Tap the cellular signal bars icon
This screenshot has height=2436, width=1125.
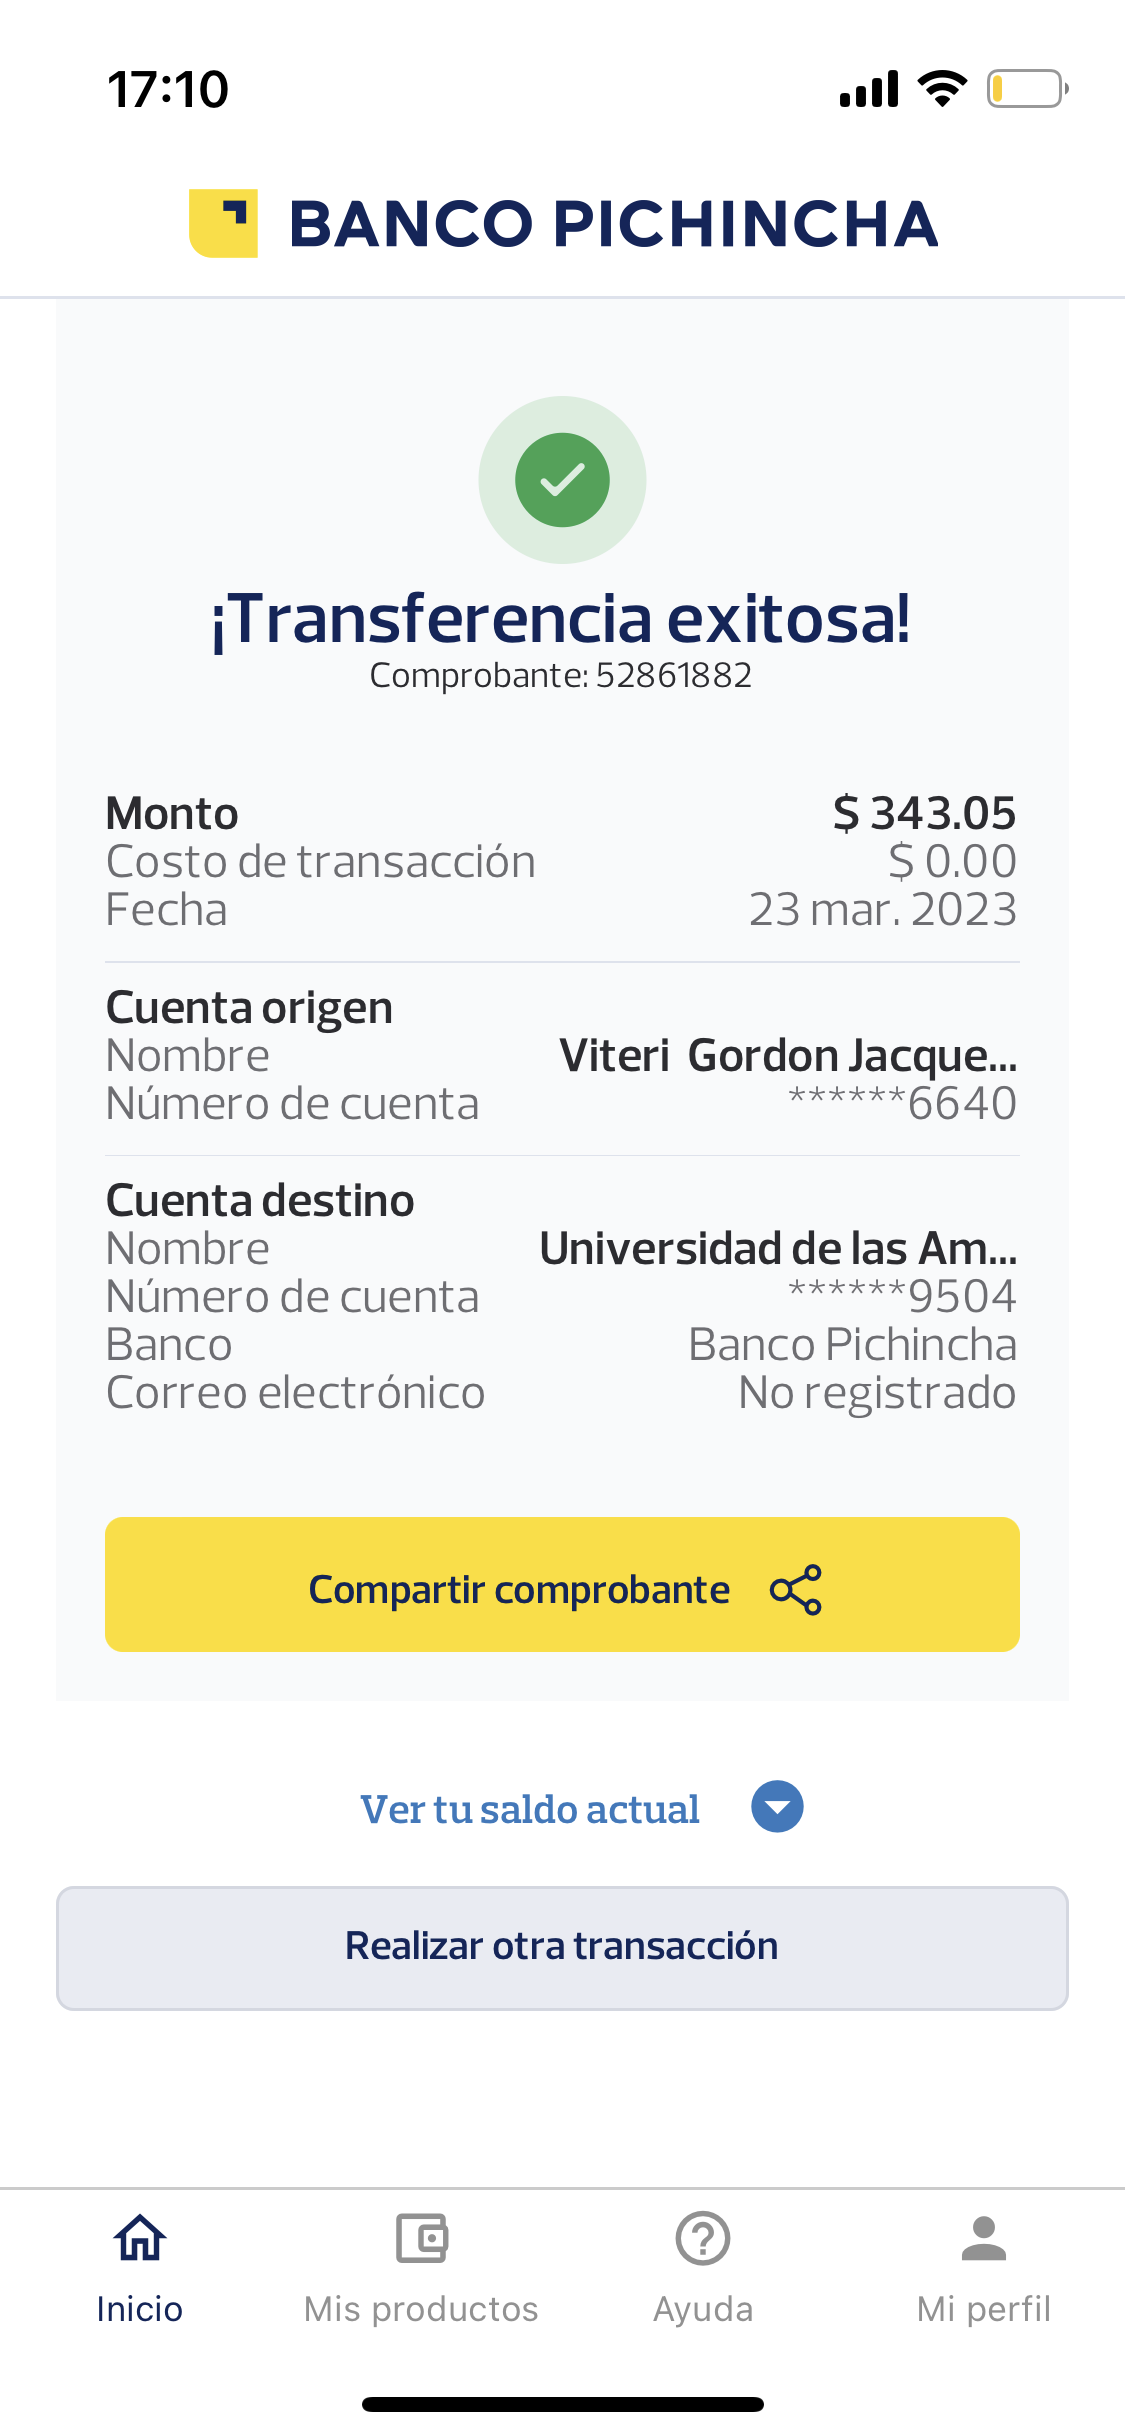(869, 89)
